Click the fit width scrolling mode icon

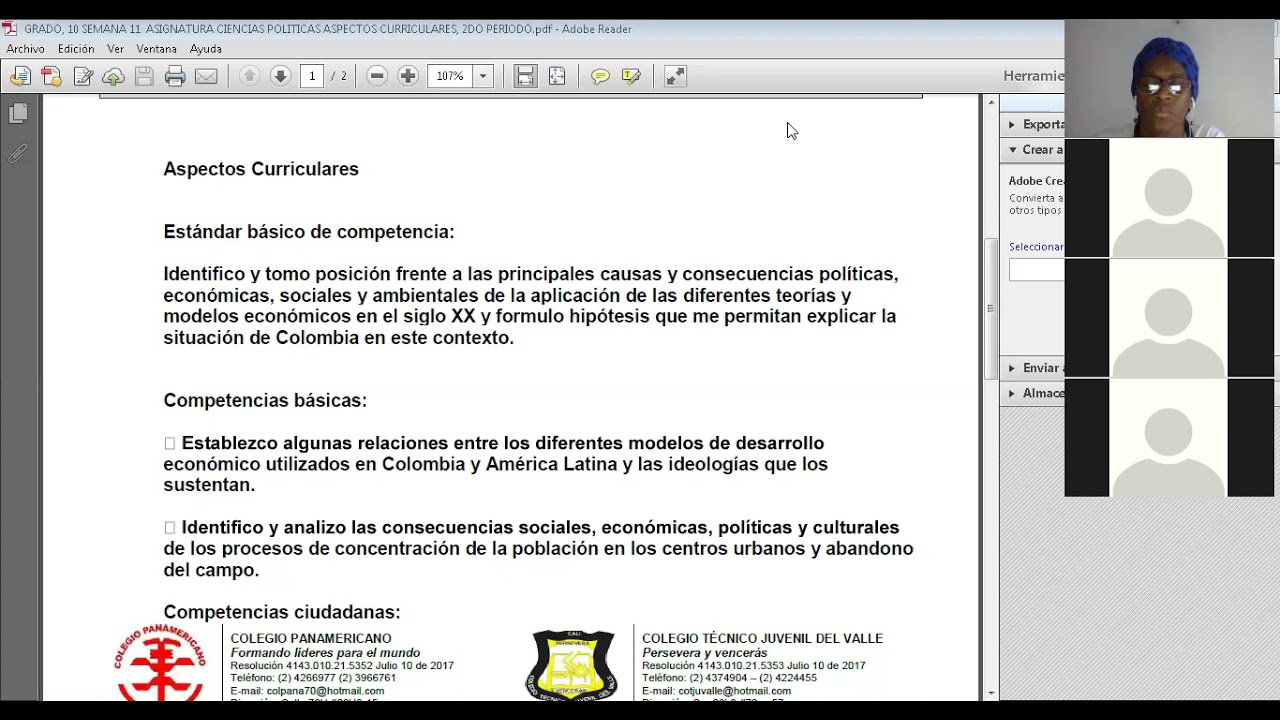coord(525,76)
